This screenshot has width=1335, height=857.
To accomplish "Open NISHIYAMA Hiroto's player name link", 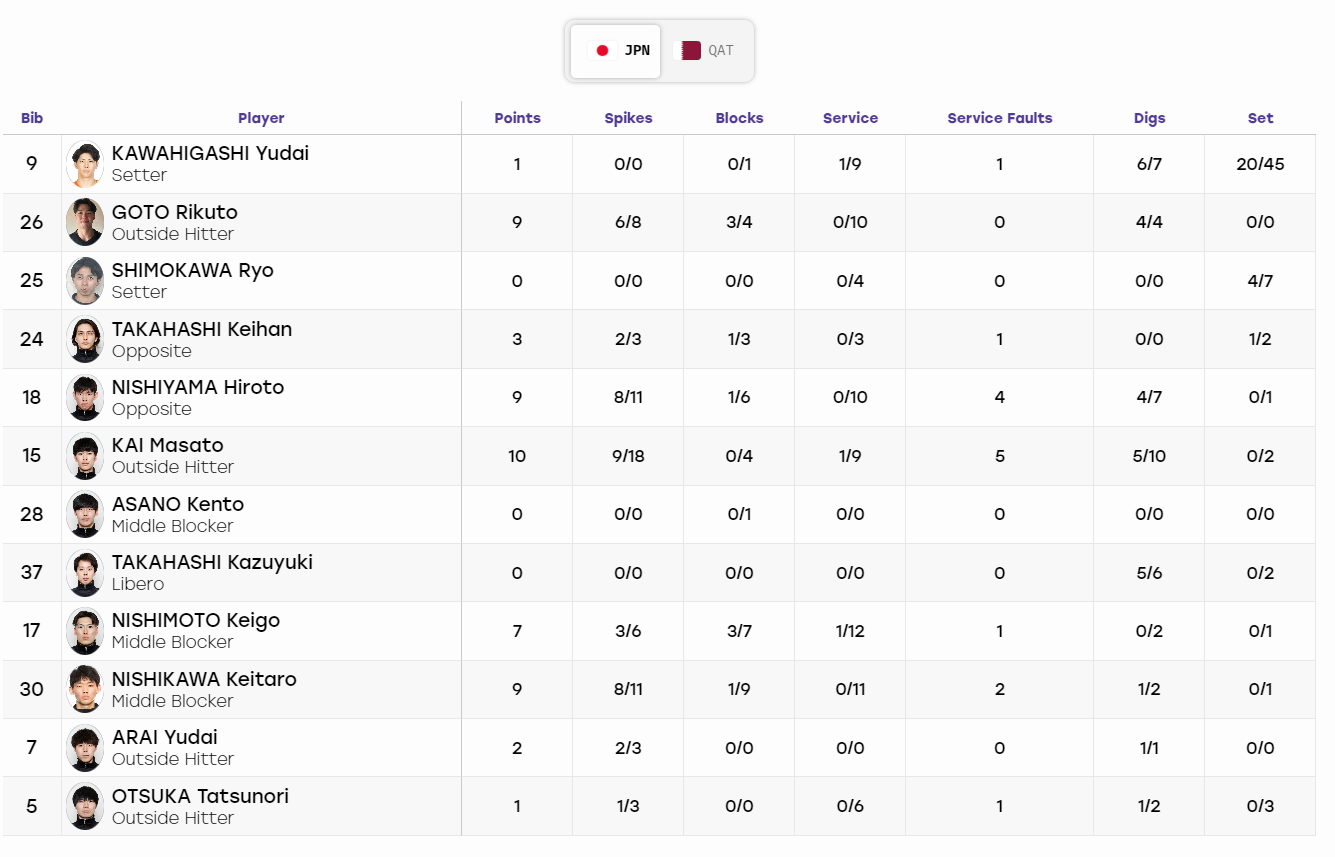I will (198, 387).
